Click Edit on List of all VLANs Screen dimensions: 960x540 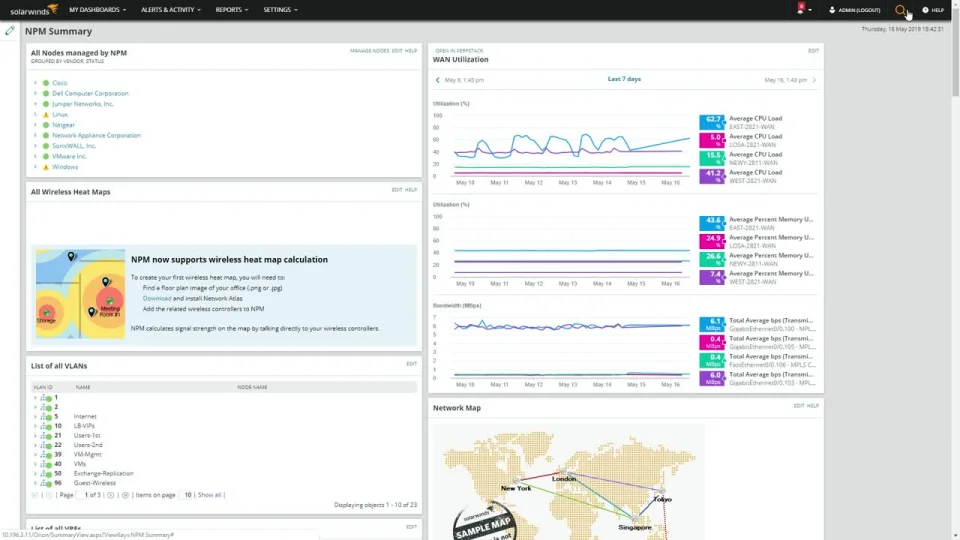click(x=411, y=364)
